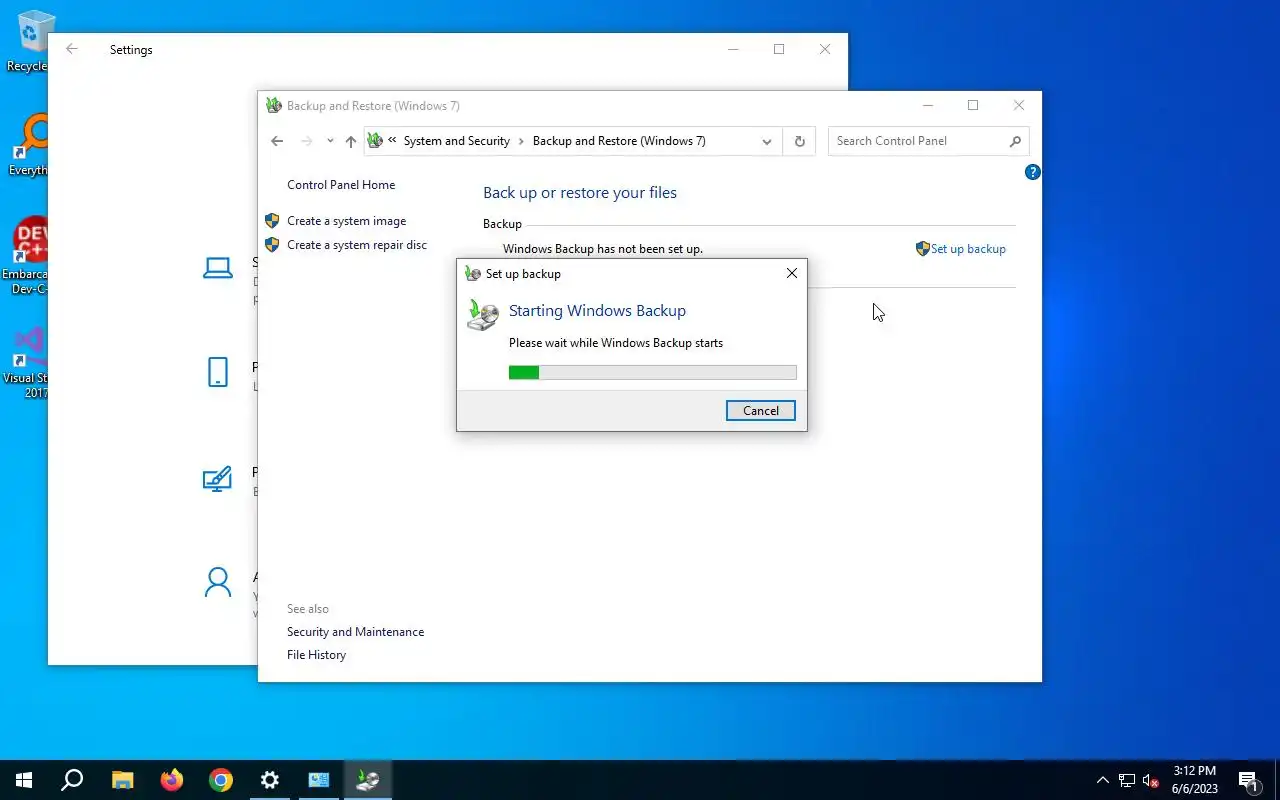
Task: Switch to the Control Panel taskbar item
Action: pos(319,780)
